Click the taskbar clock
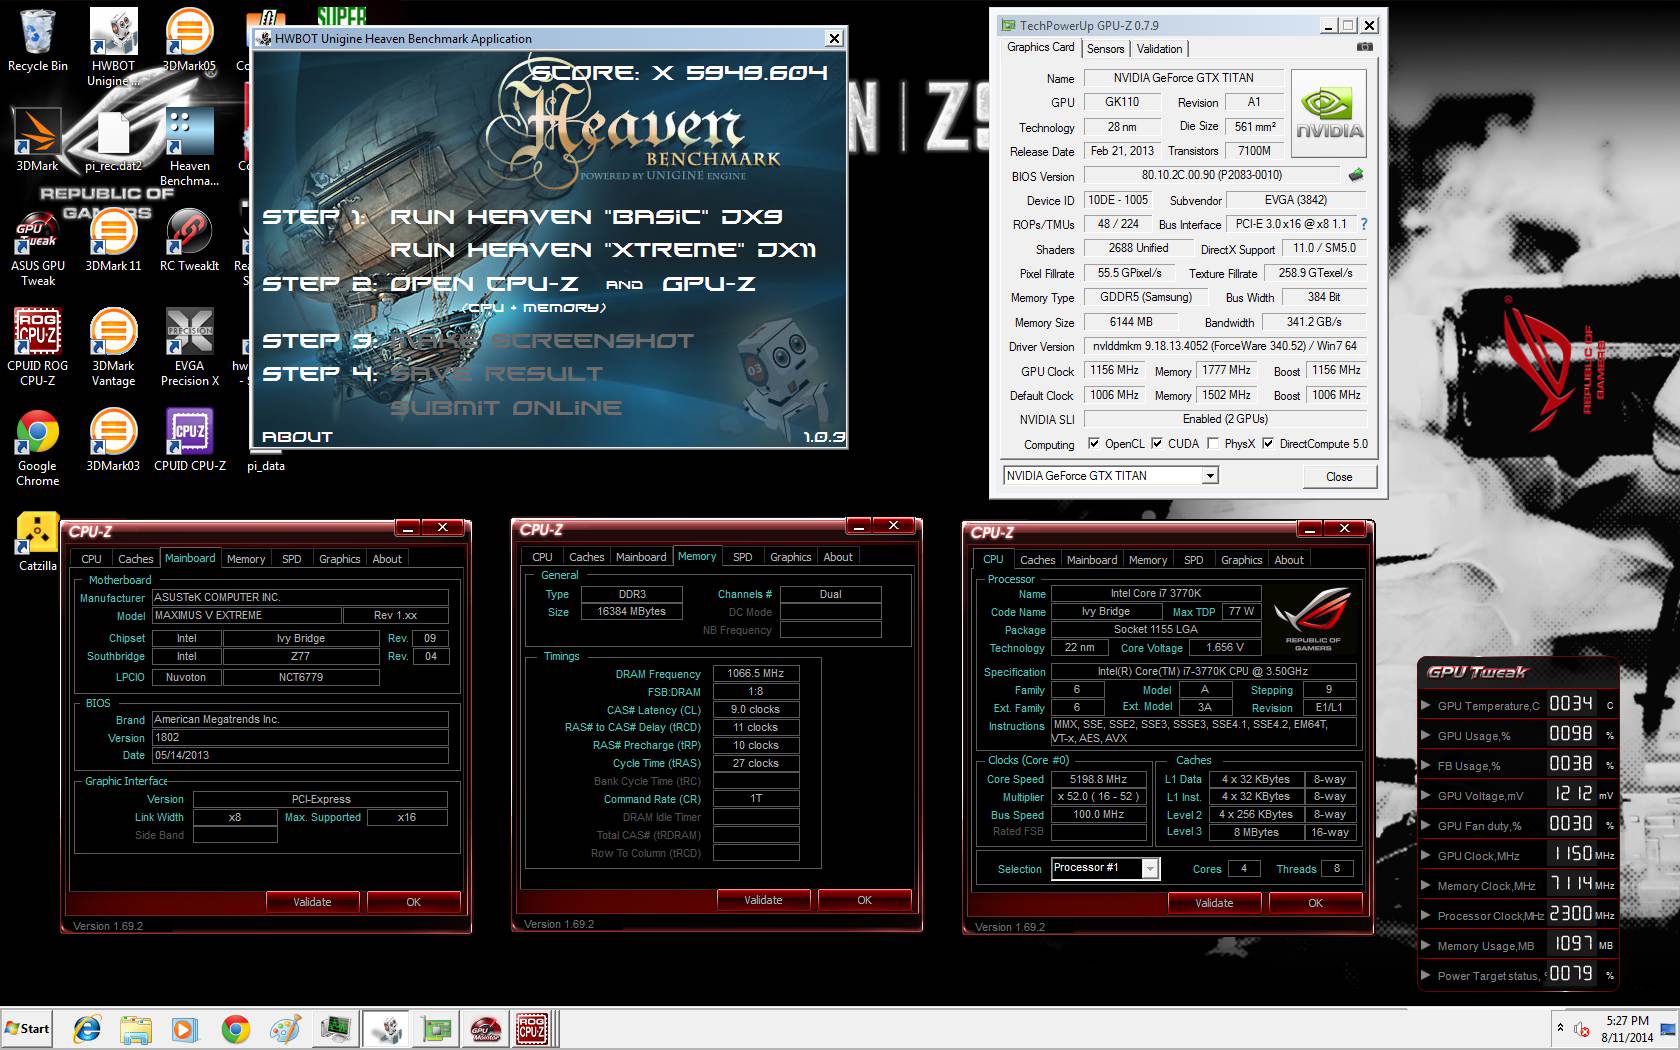The height and width of the screenshot is (1050, 1680). click(1627, 1029)
